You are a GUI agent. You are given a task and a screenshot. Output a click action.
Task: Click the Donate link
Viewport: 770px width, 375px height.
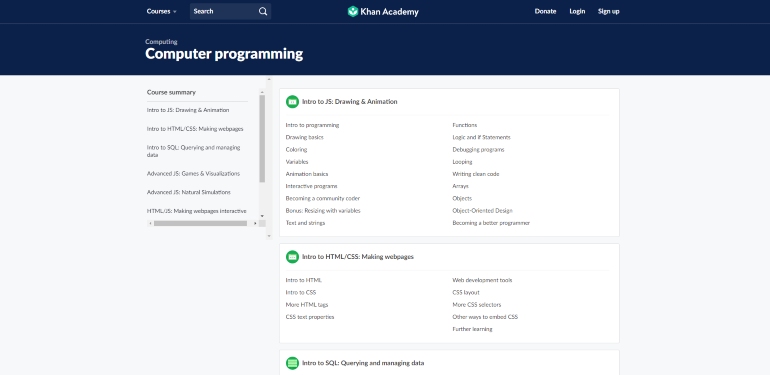pyautogui.click(x=545, y=11)
